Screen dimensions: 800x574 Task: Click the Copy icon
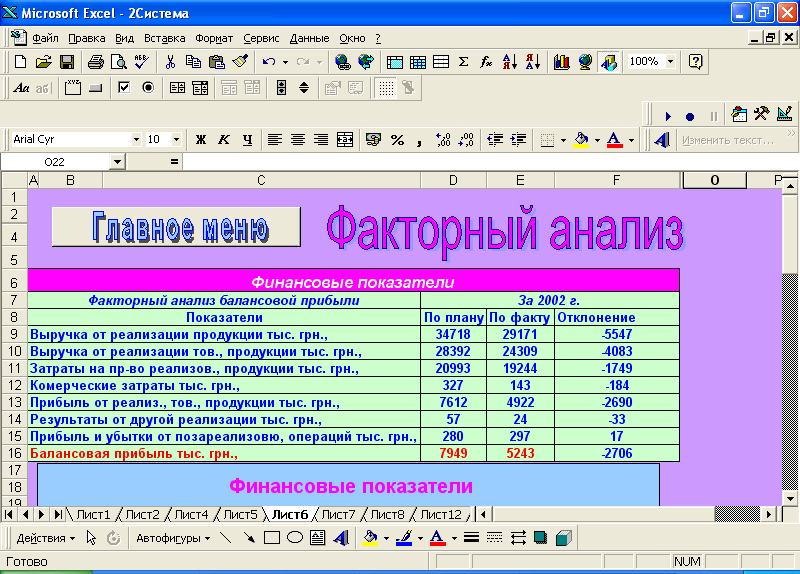193,62
